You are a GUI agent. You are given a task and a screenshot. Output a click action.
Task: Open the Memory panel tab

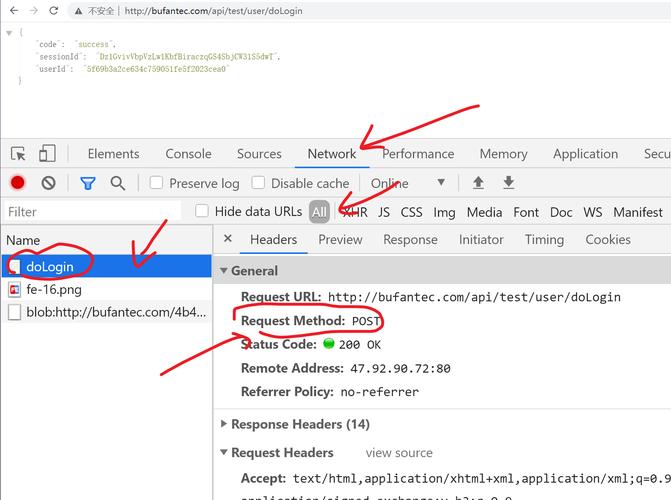click(x=503, y=154)
